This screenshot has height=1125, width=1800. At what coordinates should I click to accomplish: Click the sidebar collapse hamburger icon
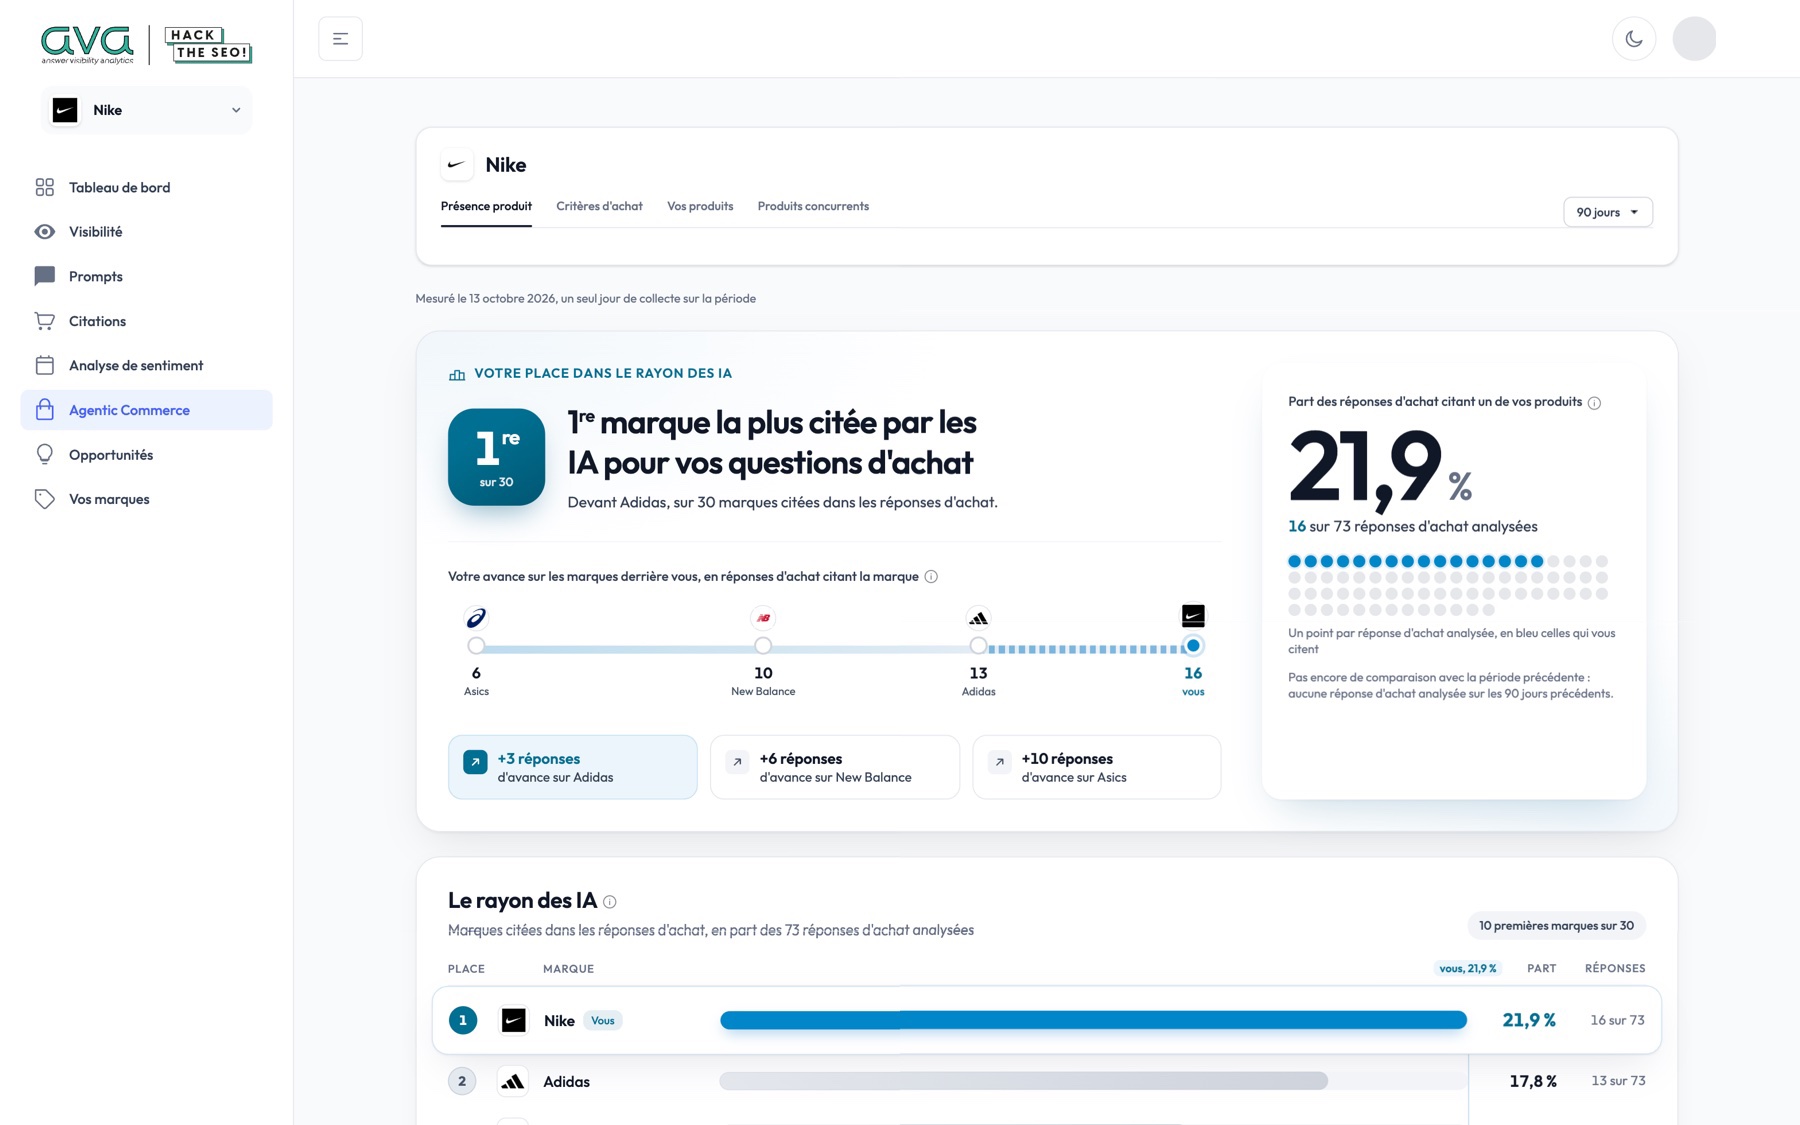(x=340, y=39)
